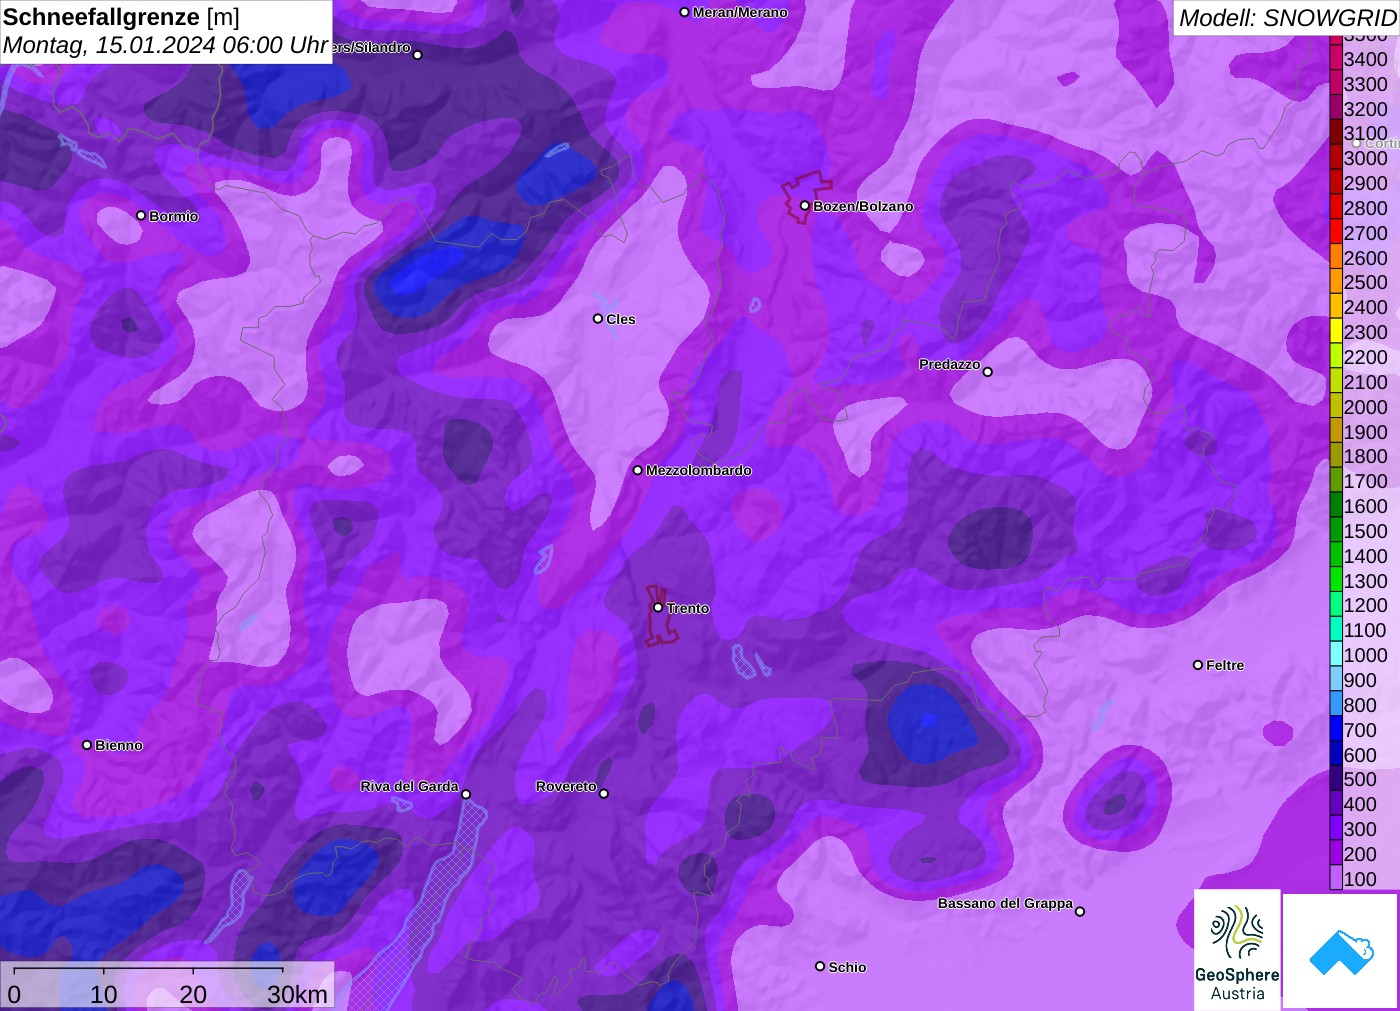This screenshot has width=1400, height=1011.
Task: Click the Schneefallgrenze [m] title
Action: pyautogui.click(x=121, y=17)
